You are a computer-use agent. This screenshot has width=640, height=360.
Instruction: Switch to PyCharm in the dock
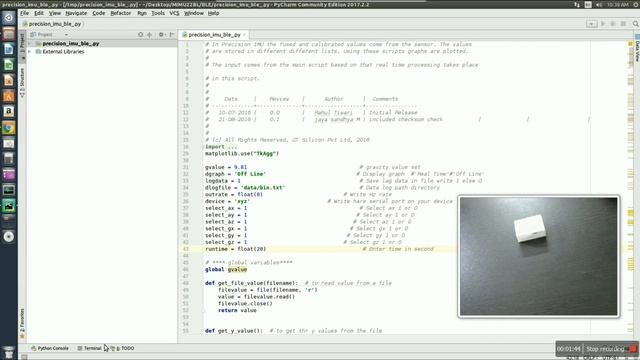(9, 205)
